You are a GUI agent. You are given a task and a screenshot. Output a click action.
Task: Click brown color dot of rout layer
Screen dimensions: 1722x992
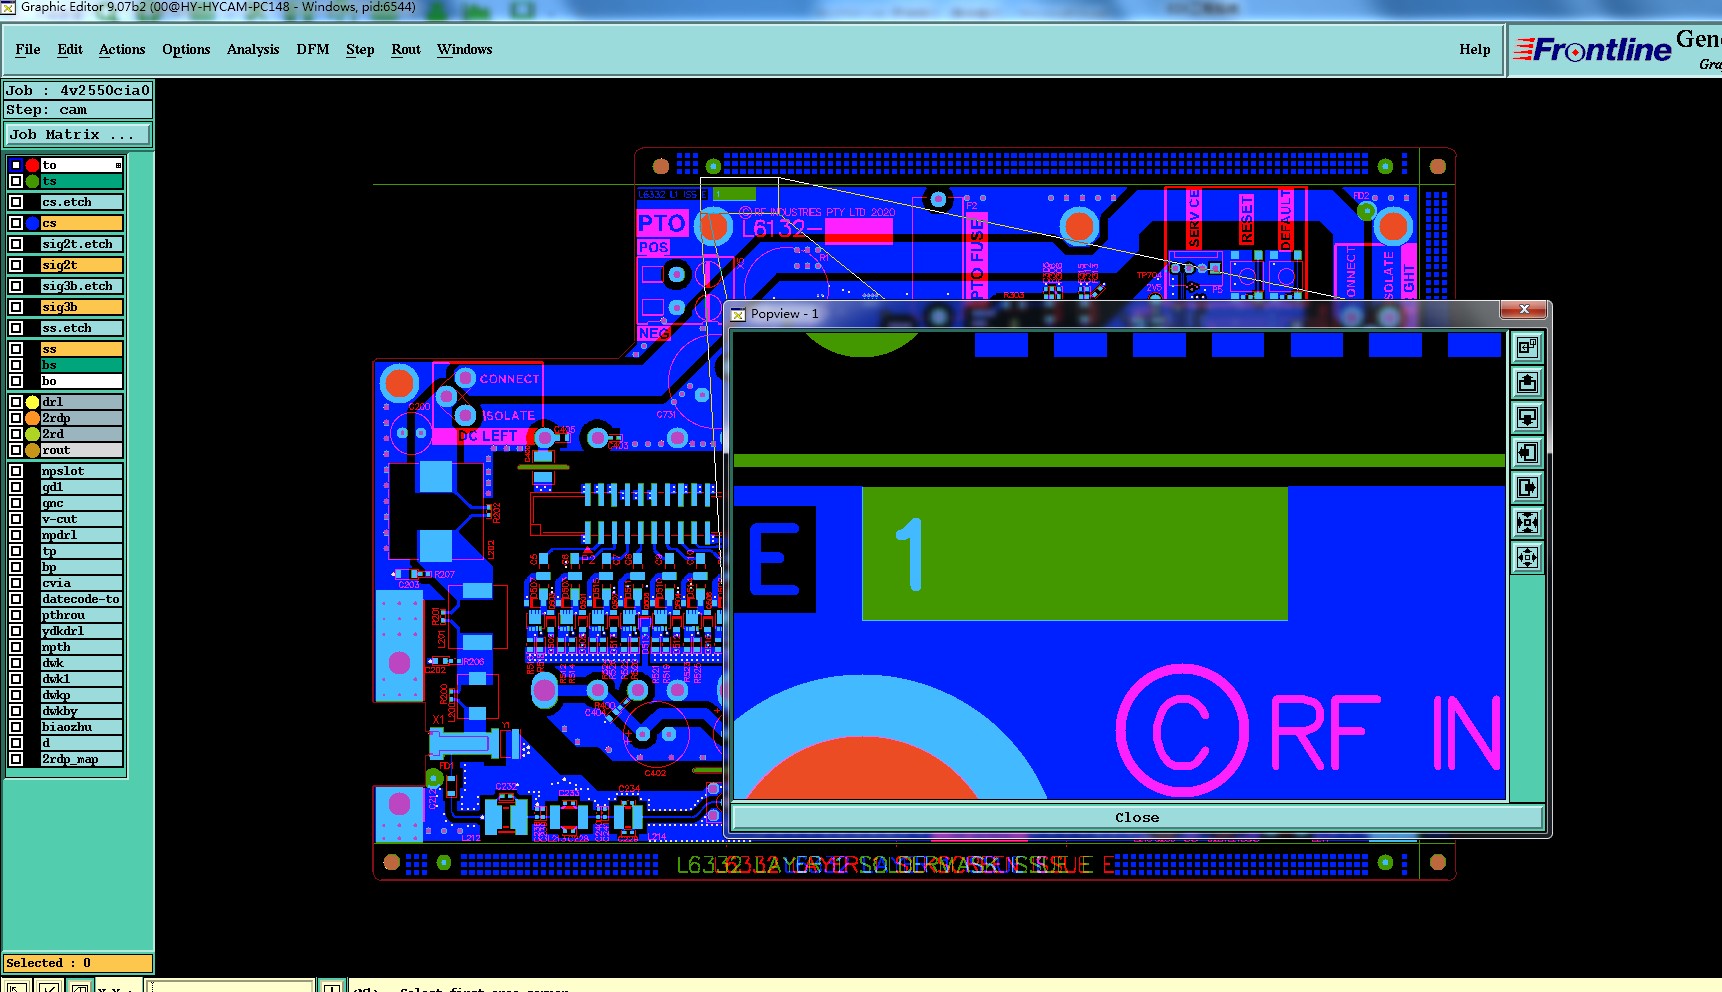(32, 450)
